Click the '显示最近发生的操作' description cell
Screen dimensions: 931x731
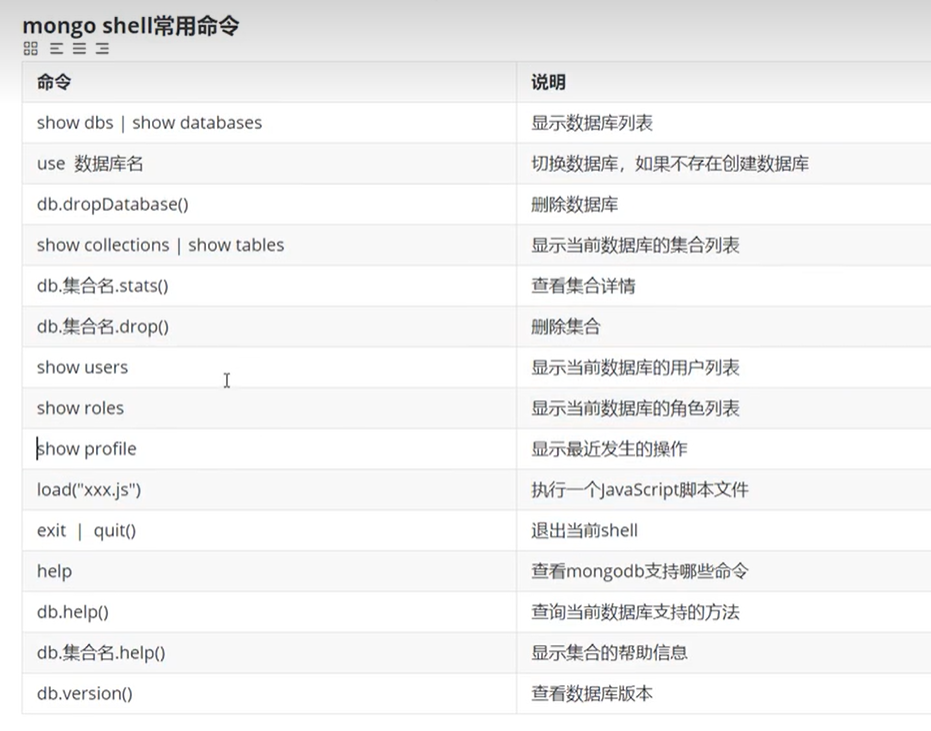pyautogui.click(x=724, y=449)
